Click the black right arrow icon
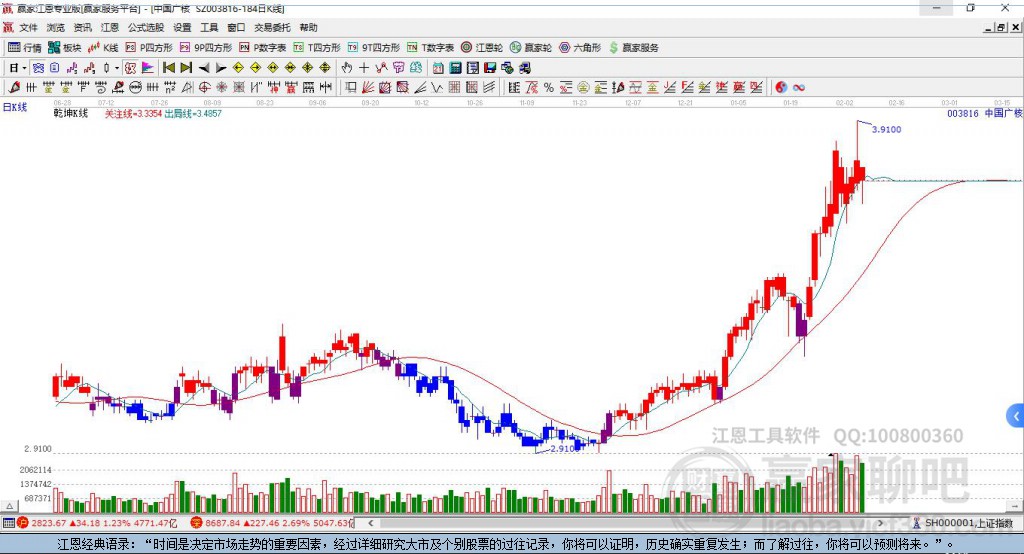Screen dimensions: 1024x554 (221, 68)
